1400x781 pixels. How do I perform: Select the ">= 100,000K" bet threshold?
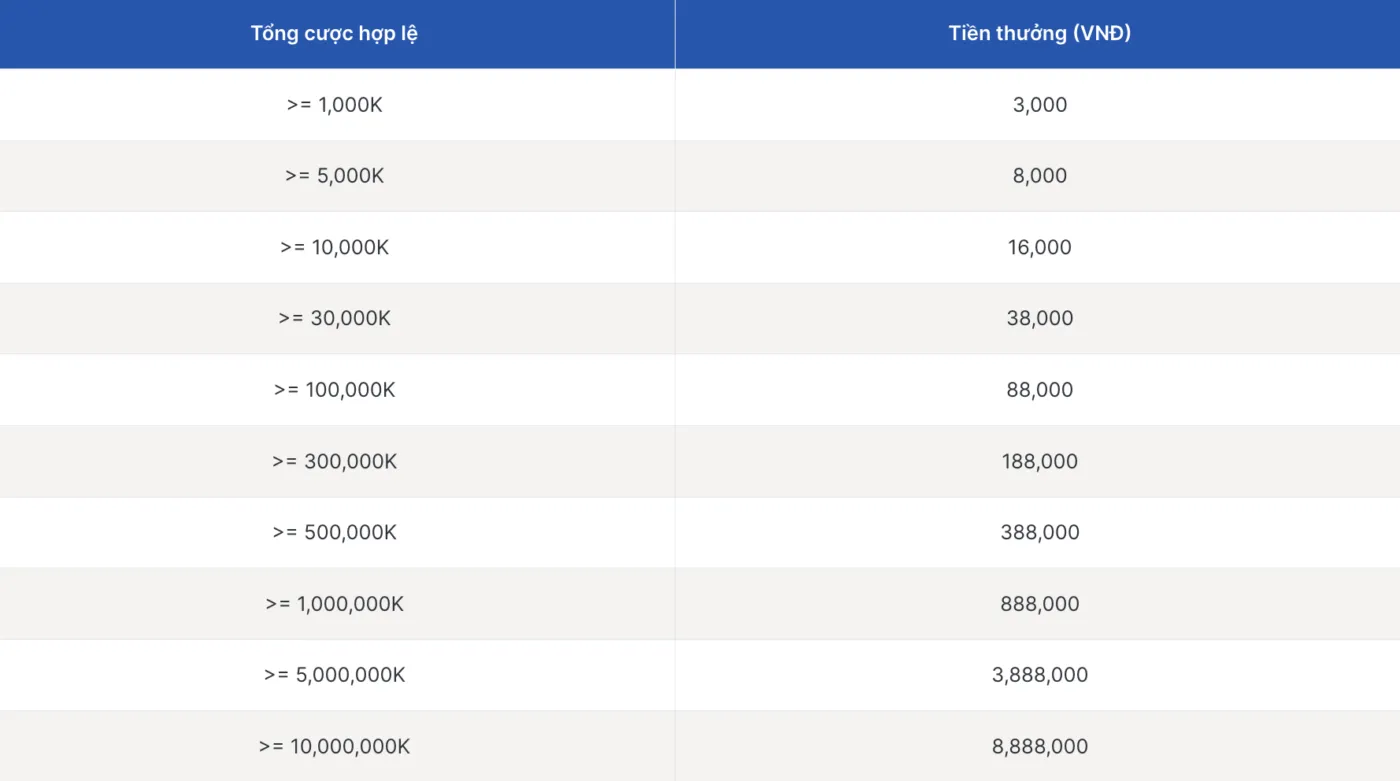pos(334,390)
